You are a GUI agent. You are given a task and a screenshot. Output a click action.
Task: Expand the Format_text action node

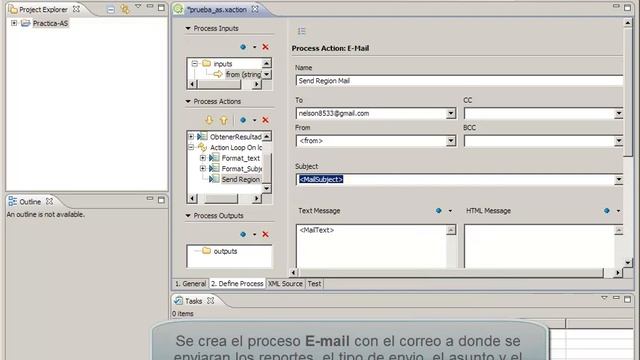coord(203,158)
